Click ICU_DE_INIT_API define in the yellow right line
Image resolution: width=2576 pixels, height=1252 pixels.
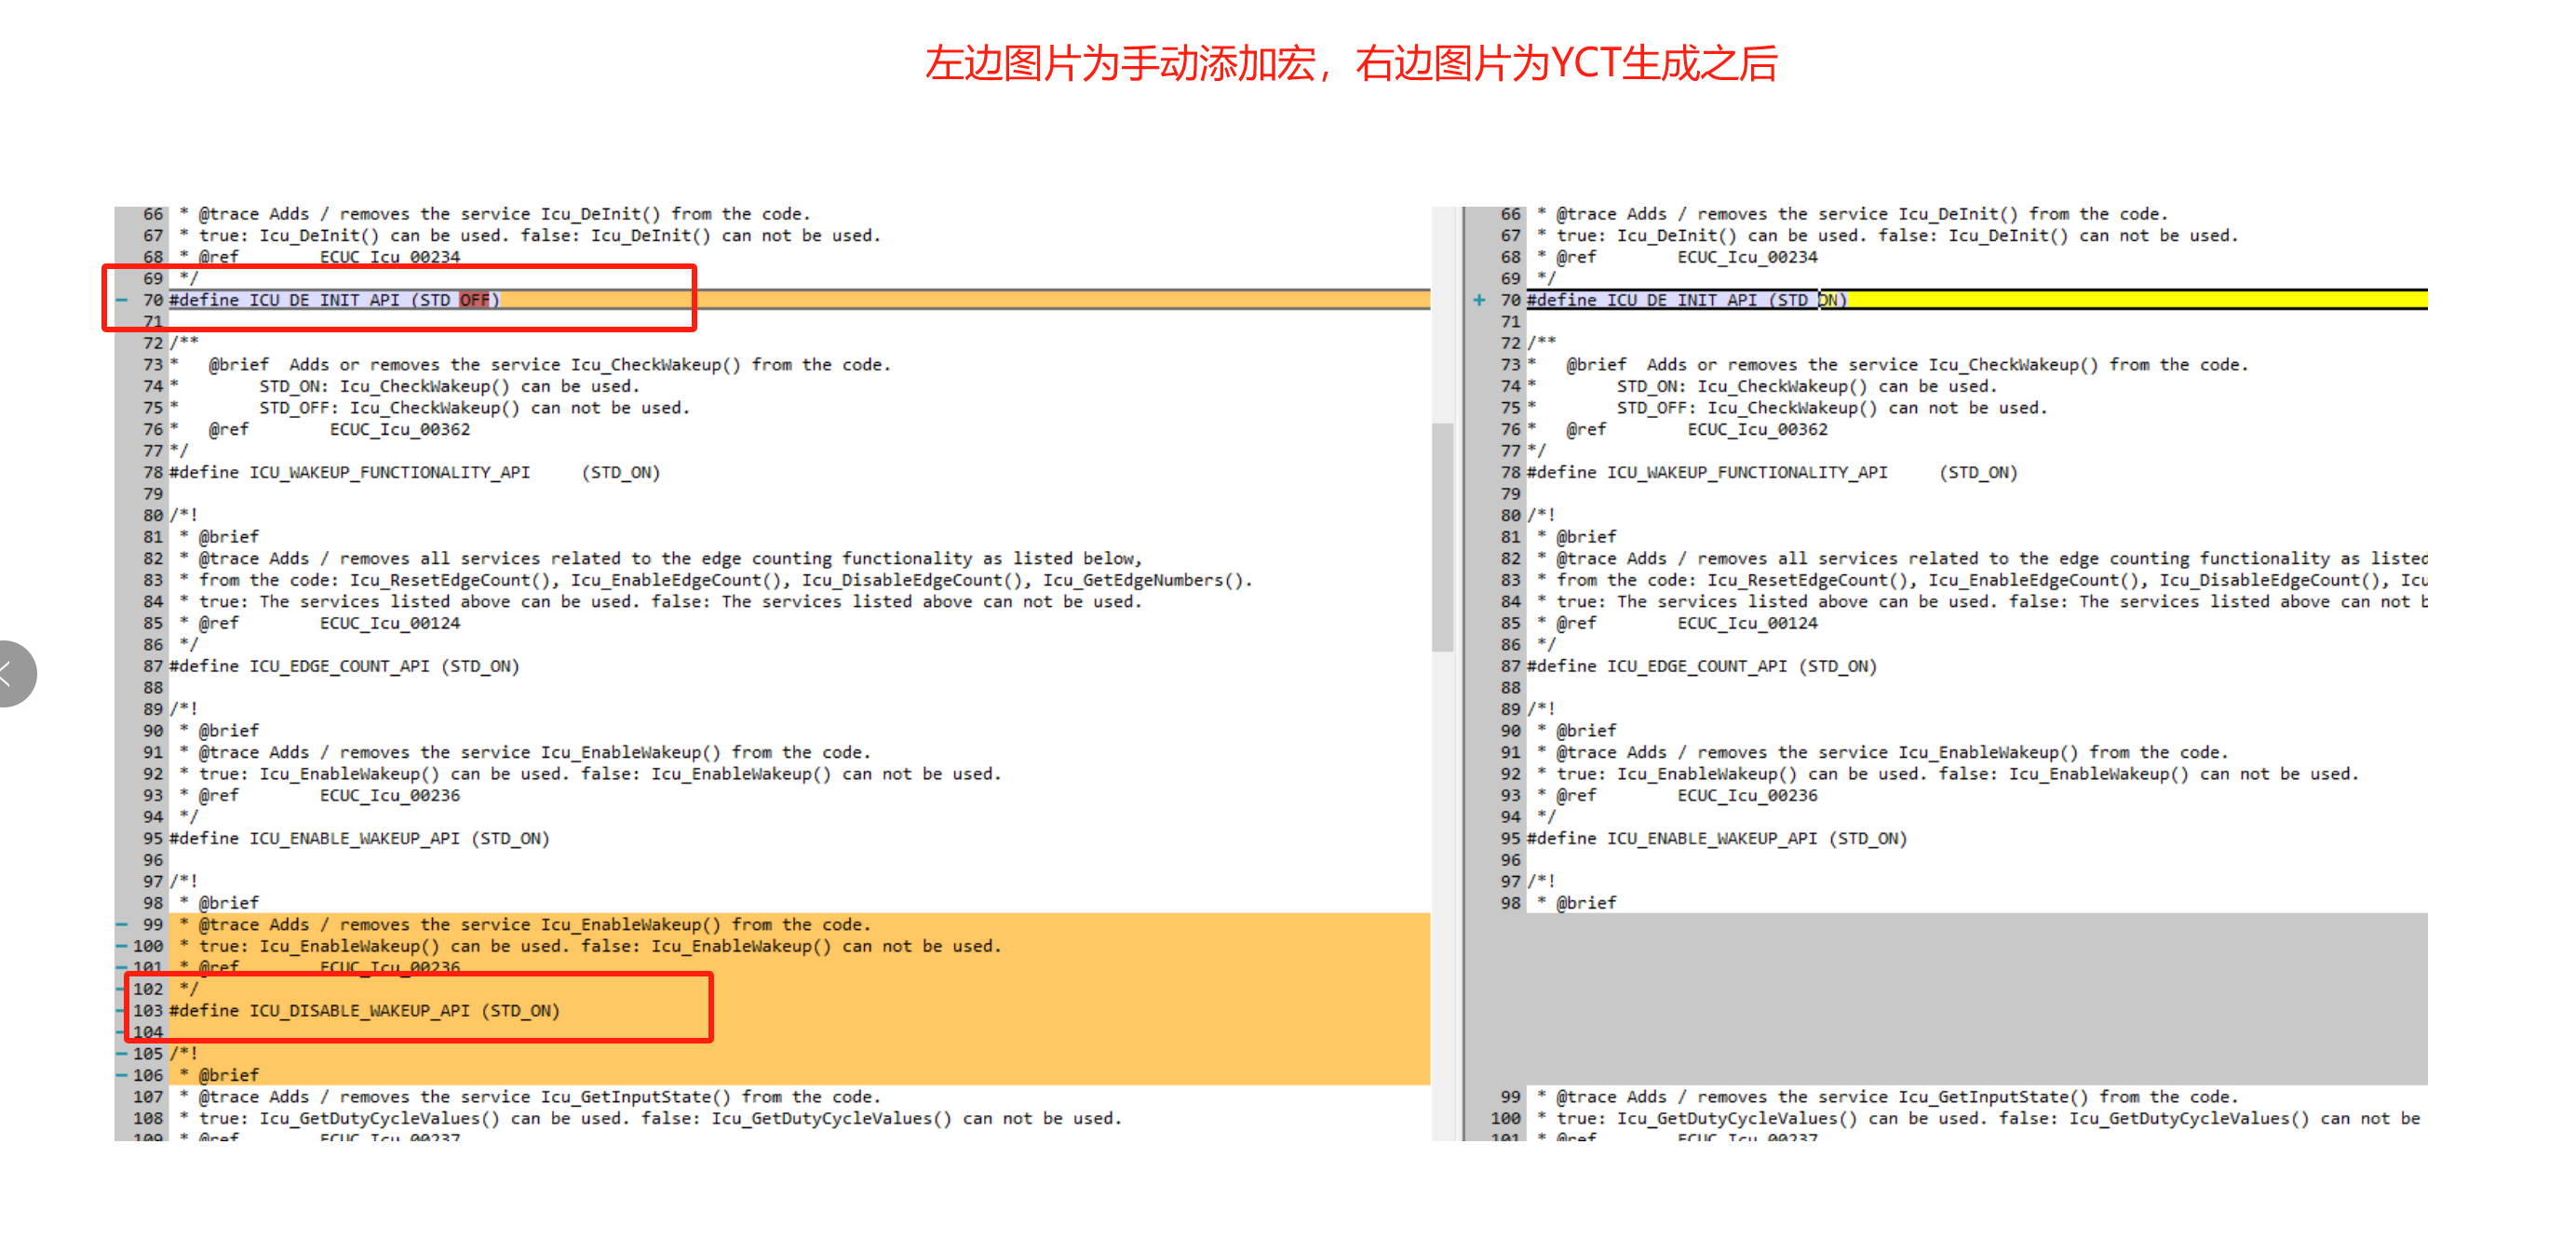point(1687,300)
